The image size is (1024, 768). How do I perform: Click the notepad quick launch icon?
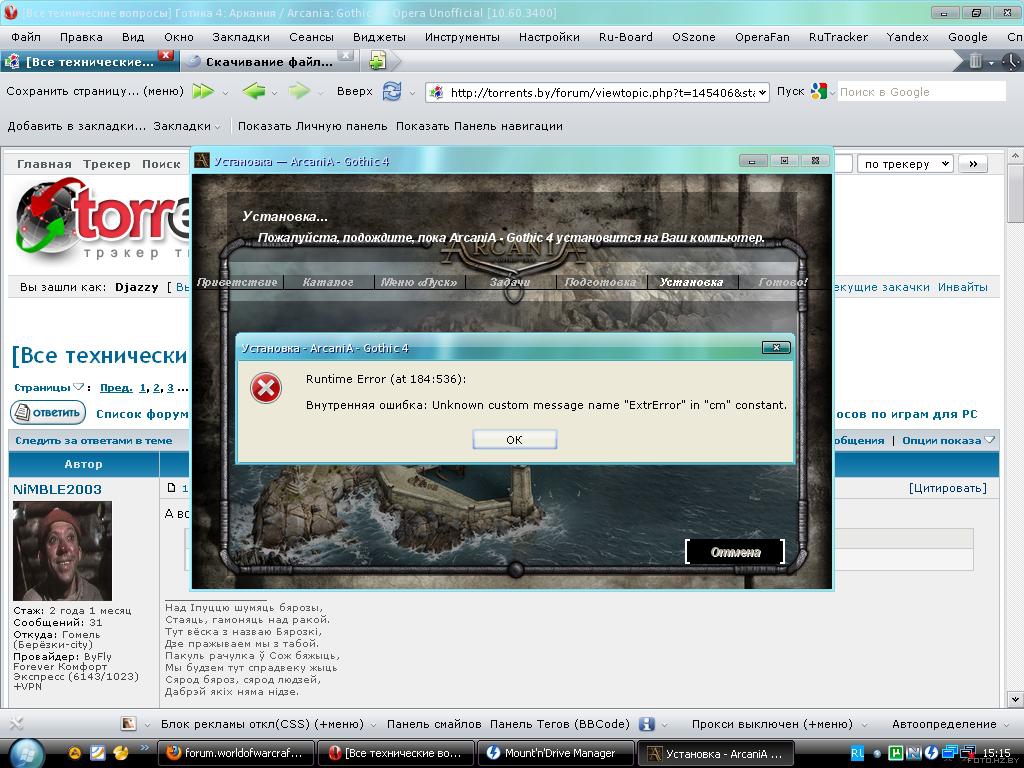coord(98,753)
